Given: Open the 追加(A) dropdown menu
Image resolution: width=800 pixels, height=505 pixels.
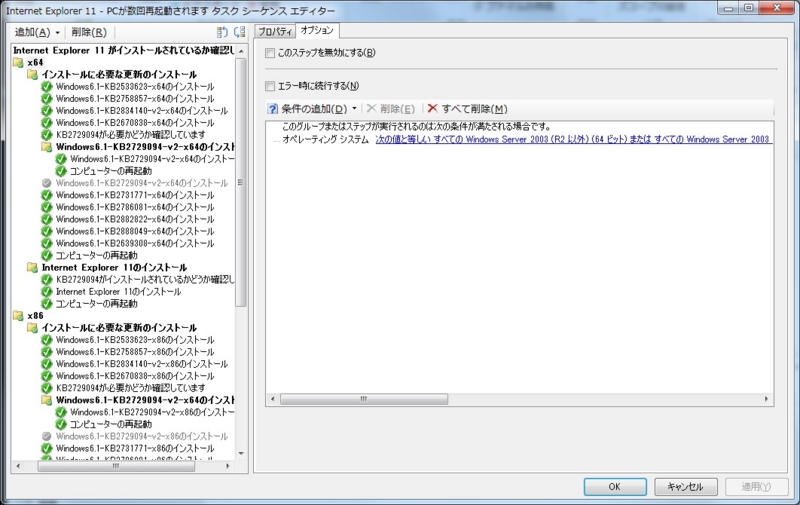Looking at the screenshot, I should pos(37,33).
